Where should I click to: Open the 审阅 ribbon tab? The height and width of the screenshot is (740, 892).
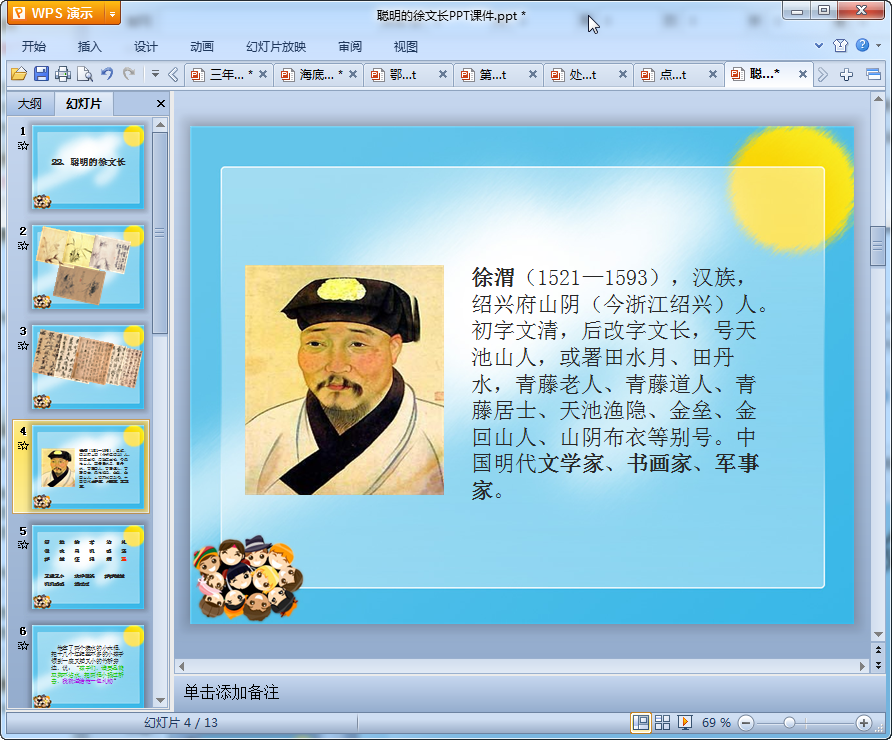350,47
